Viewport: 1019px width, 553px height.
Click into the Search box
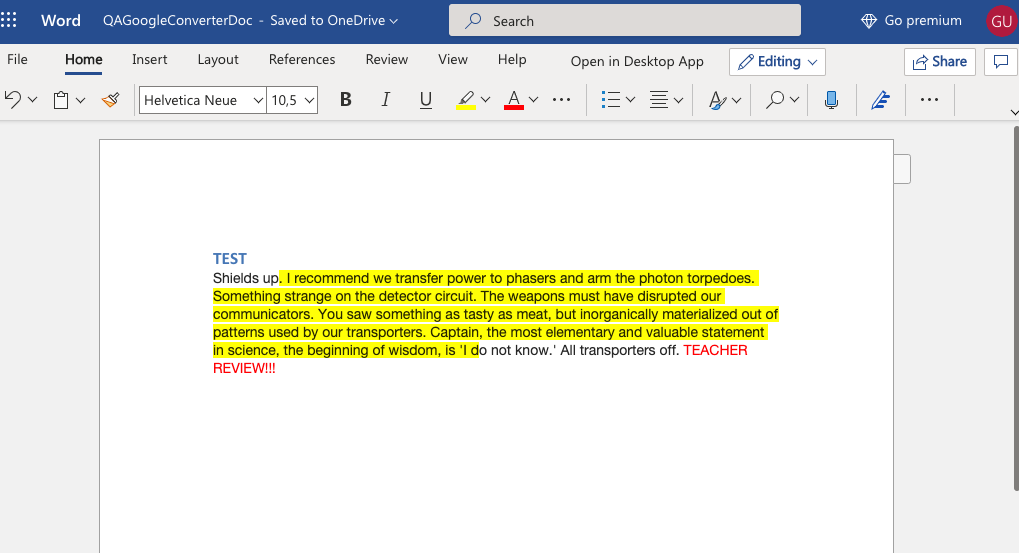(x=625, y=21)
